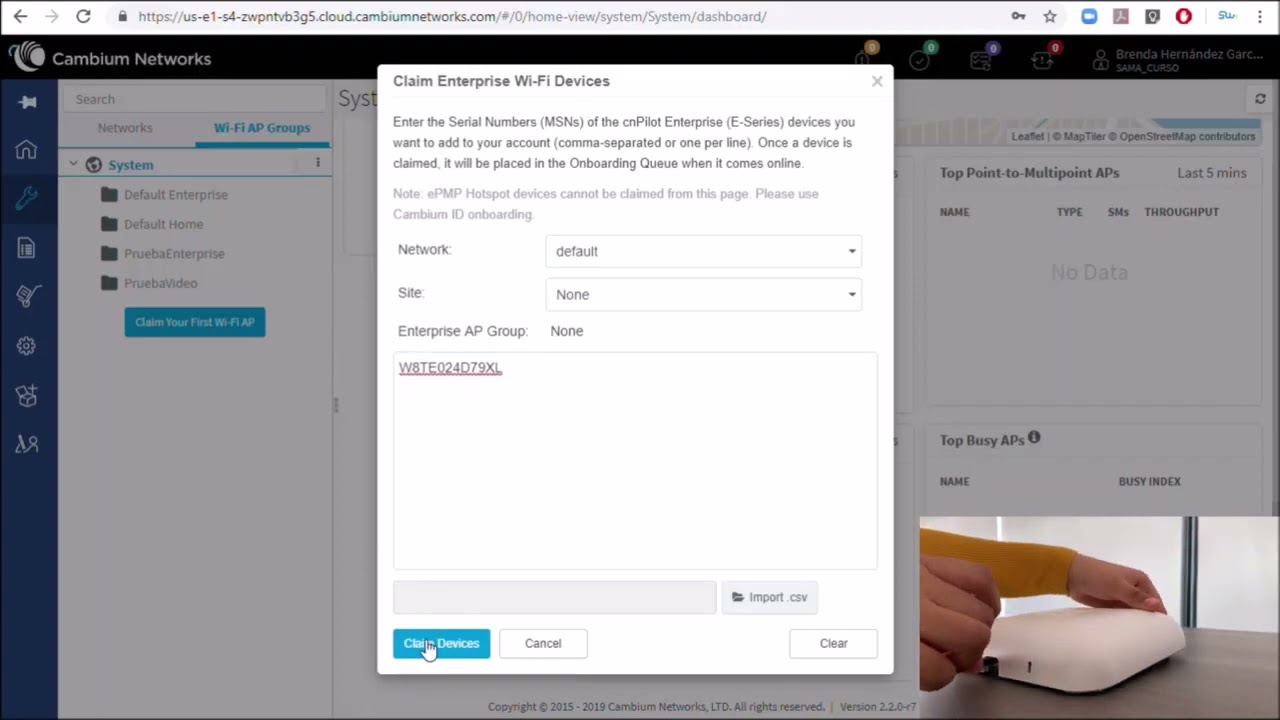This screenshot has height=720, width=1280.
Task: Click the W8TE024D79XL serial number text
Action: point(450,368)
